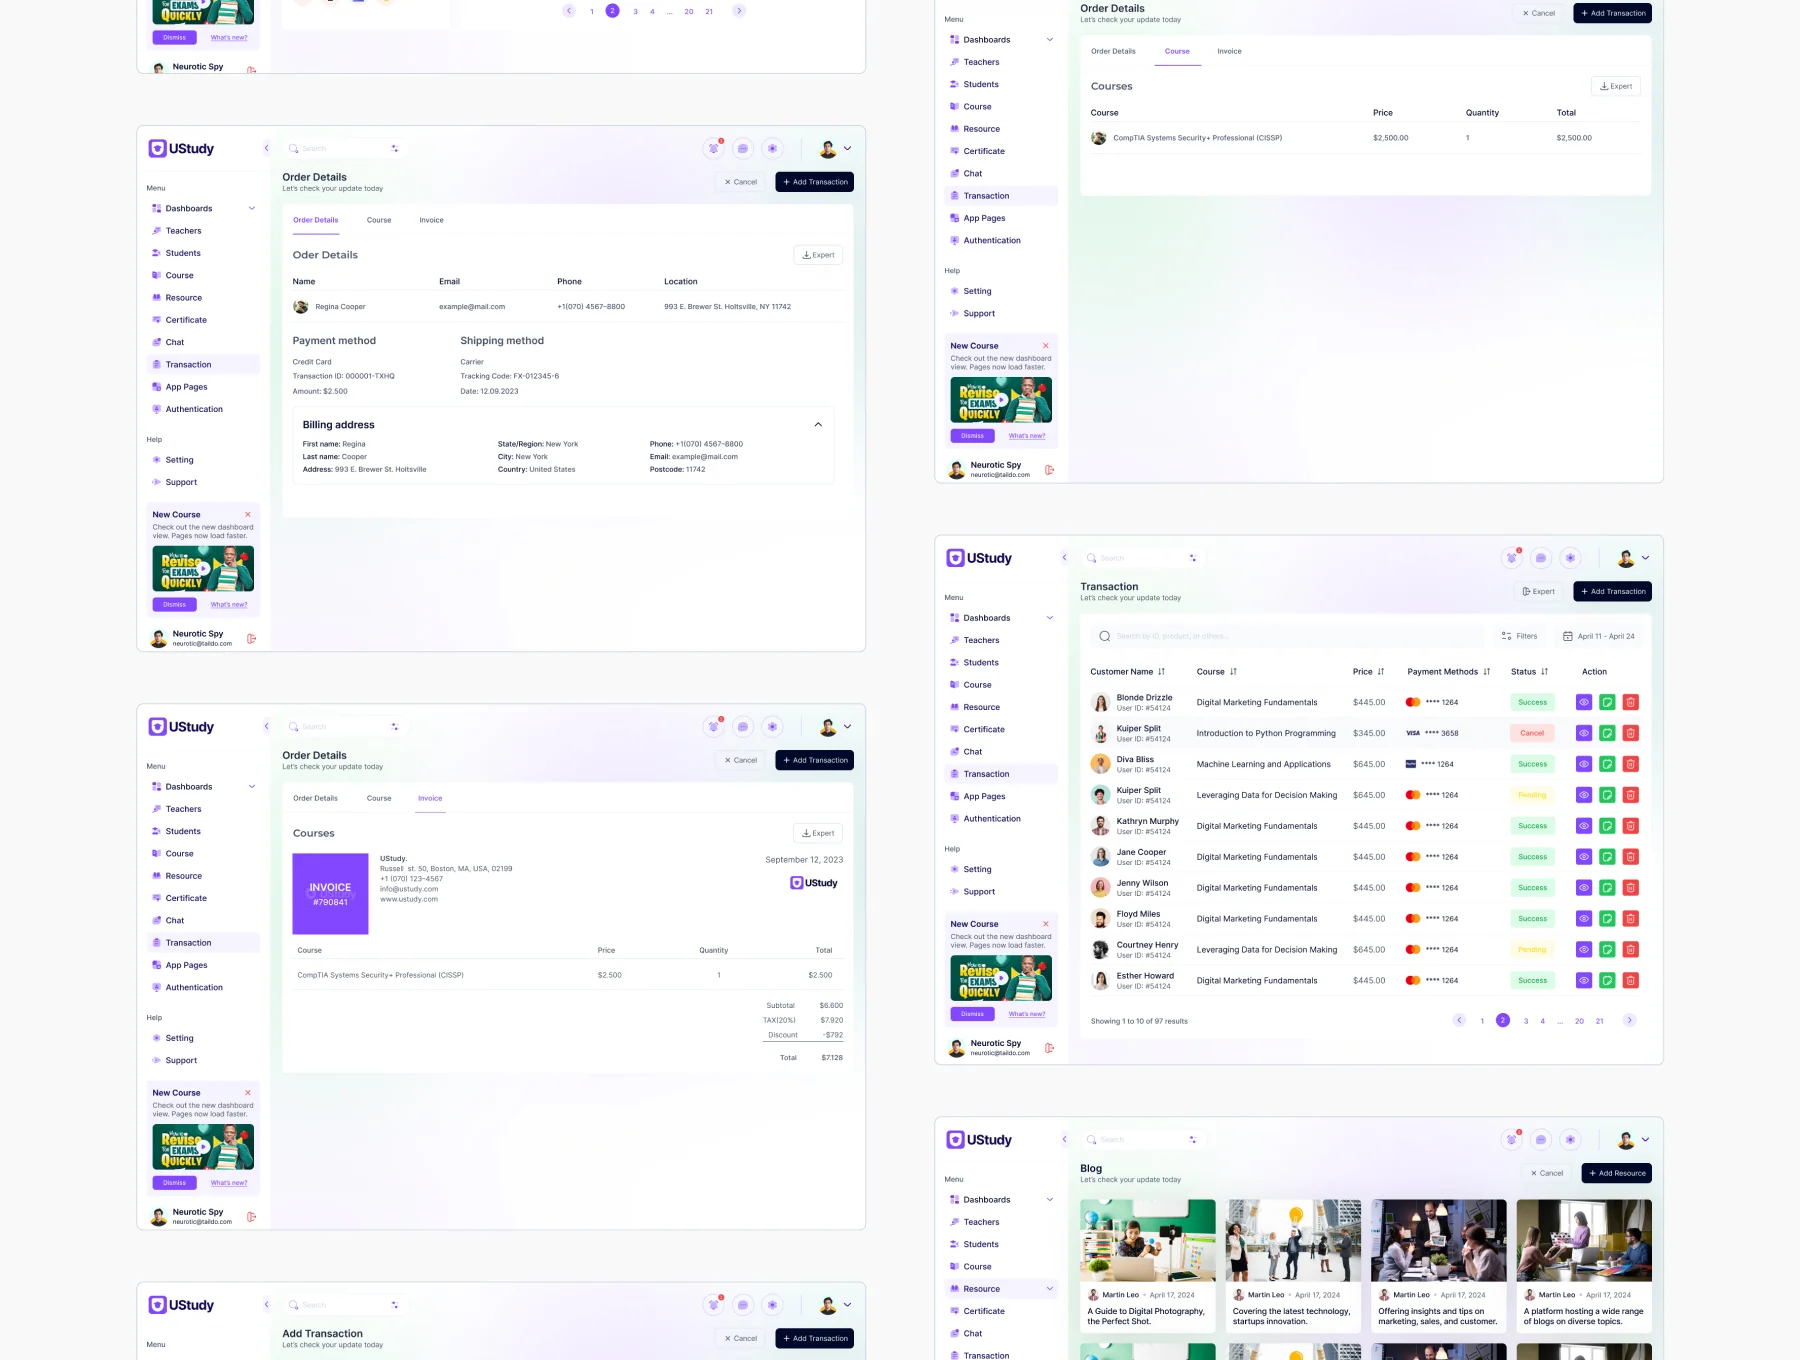
Task: Collapse the Billing address section
Action: (818, 425)
